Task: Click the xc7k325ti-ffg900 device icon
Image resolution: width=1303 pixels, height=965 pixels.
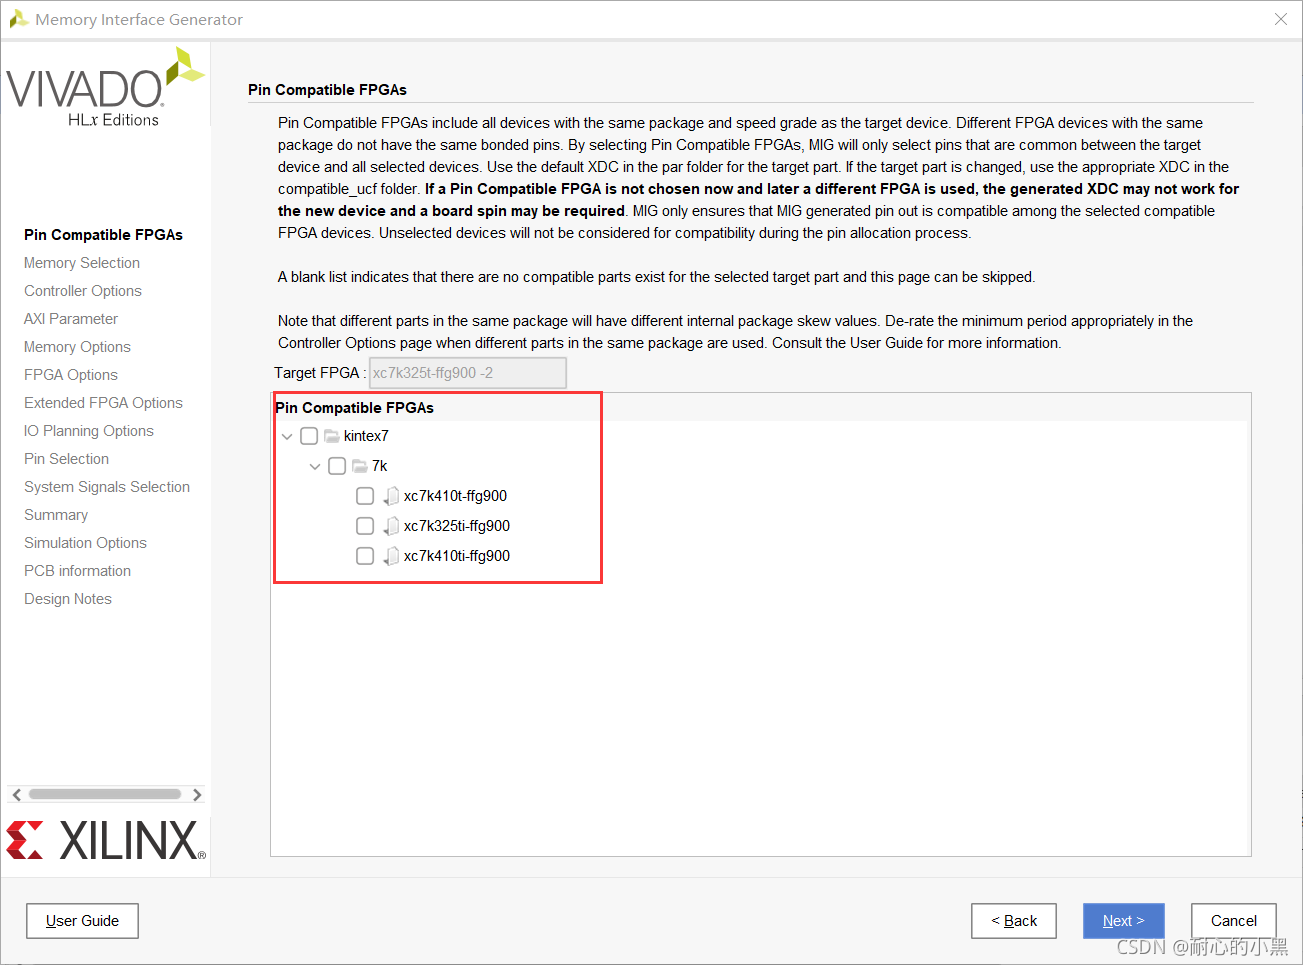Action: click(x=391, y=526)
